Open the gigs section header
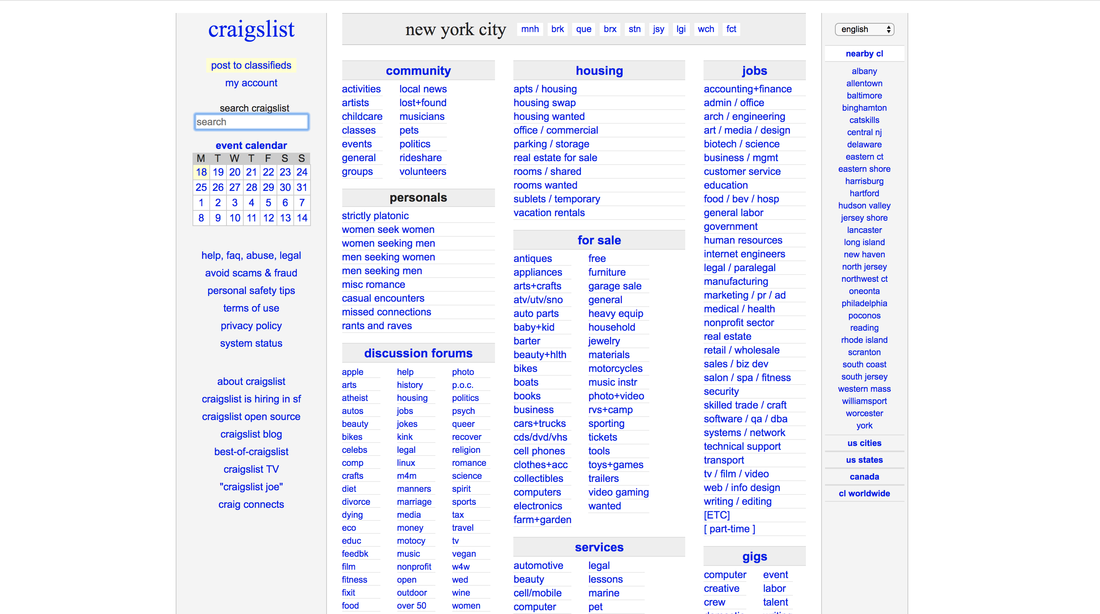The width and height of the screenshot is (1100, 614). [754, 556]
